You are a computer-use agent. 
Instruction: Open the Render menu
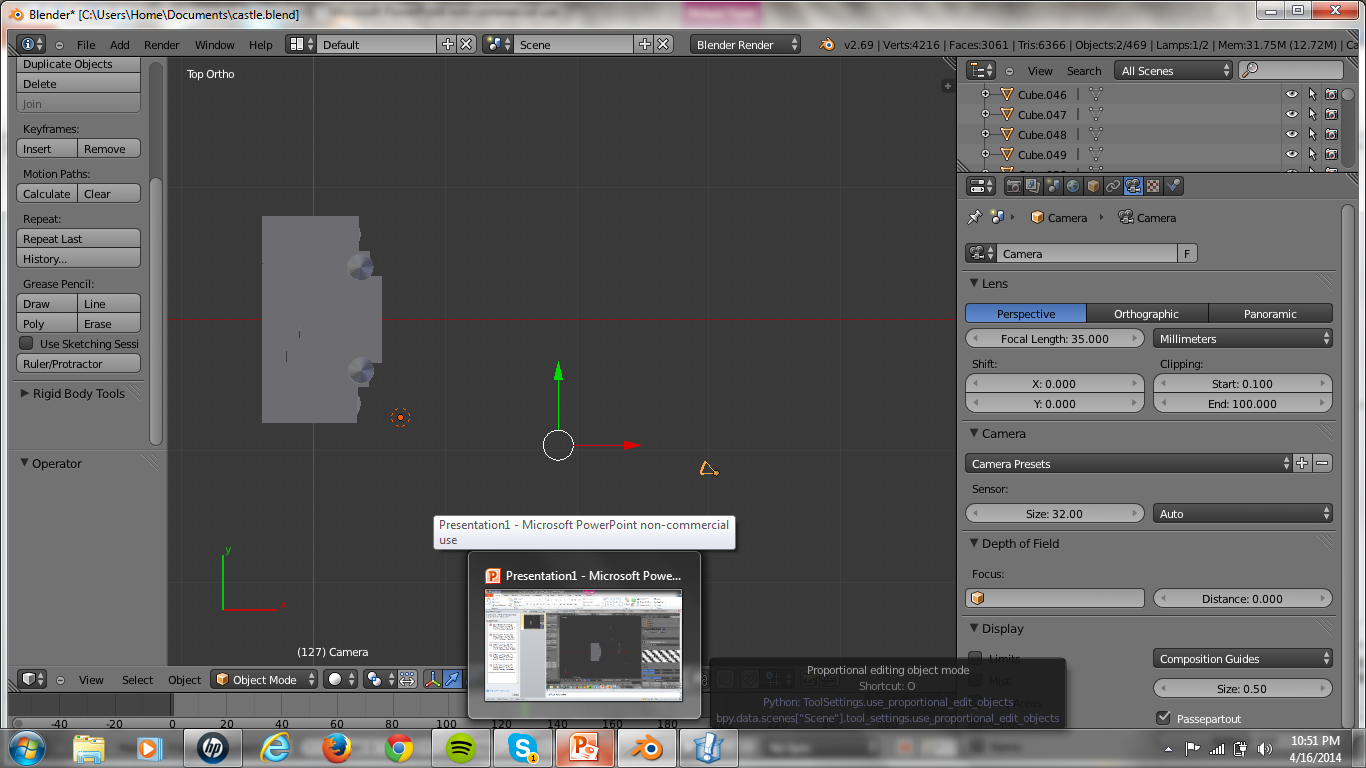(x=160, y=44)
